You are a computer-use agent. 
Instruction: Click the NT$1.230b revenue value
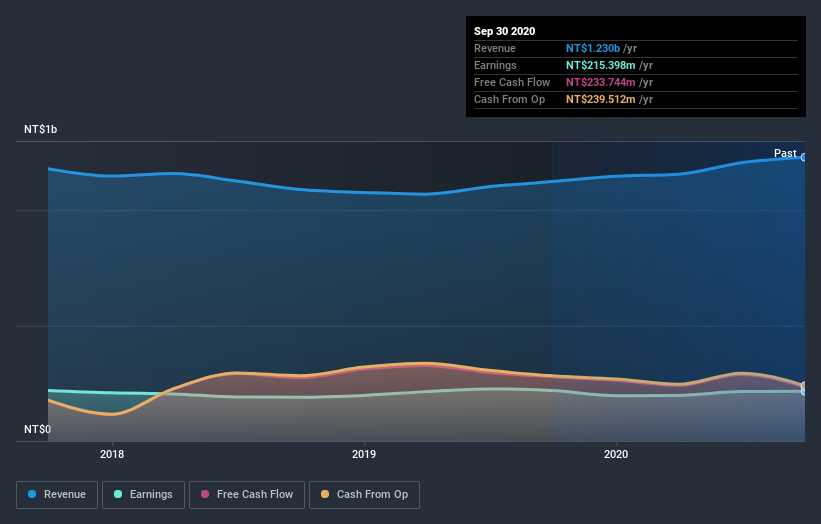[593, 48]
